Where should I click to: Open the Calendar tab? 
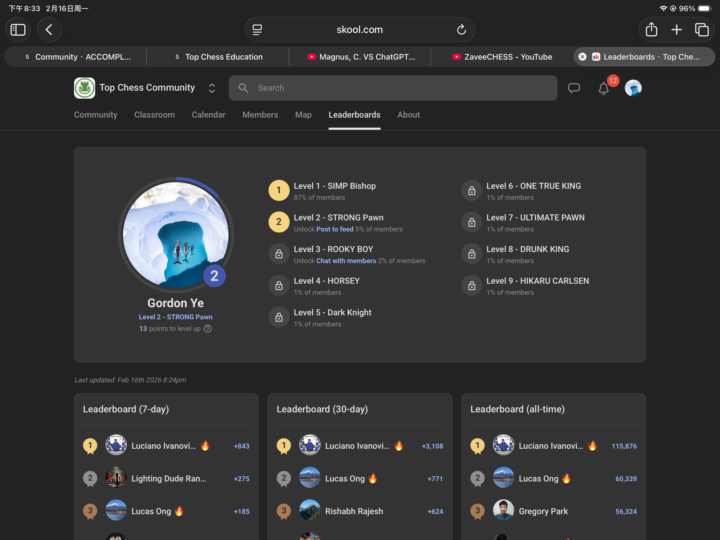208,115
